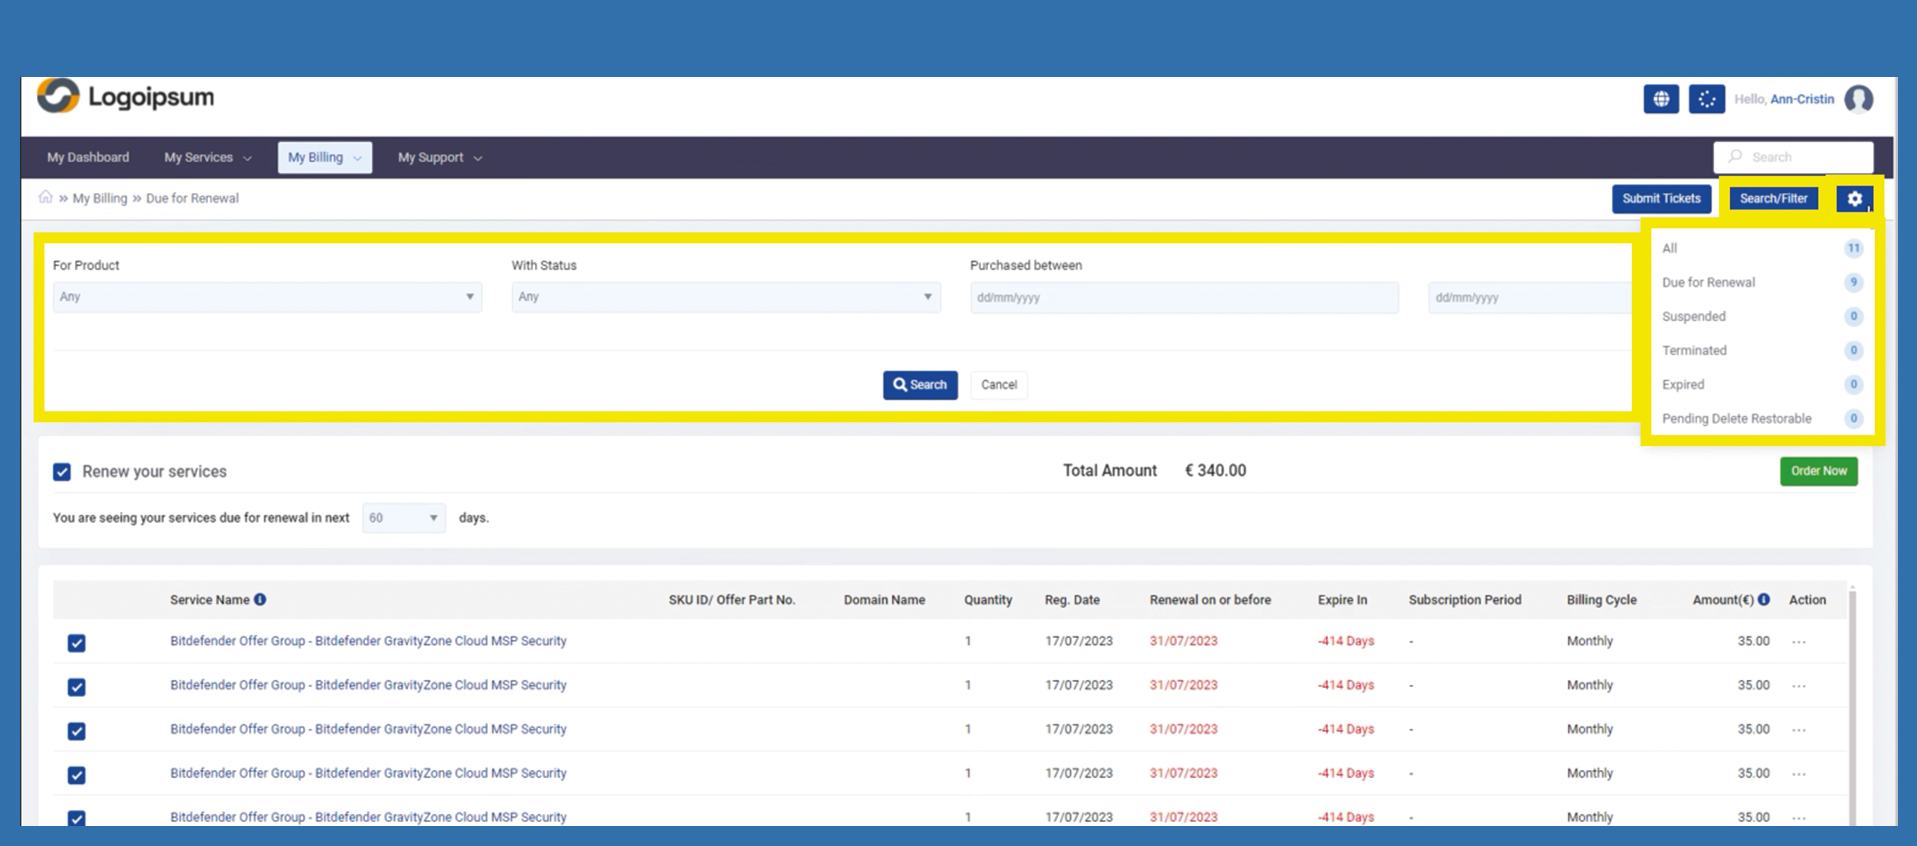Open the settings gear icon

(1854, 199)
